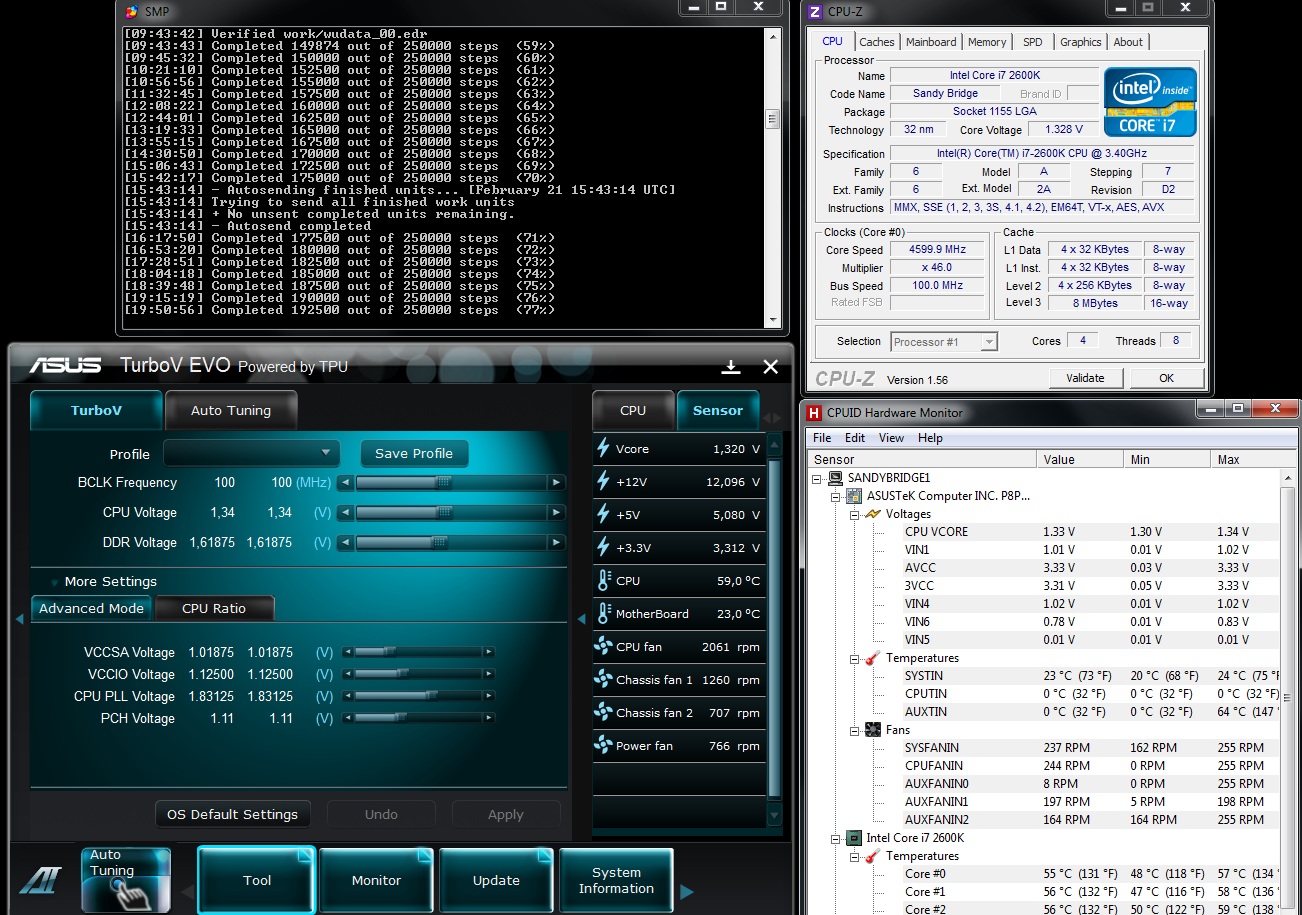Screen dimensions: 1302x915
Task: Switch to the CPU sensor panel tab
Action: point(633,410)
